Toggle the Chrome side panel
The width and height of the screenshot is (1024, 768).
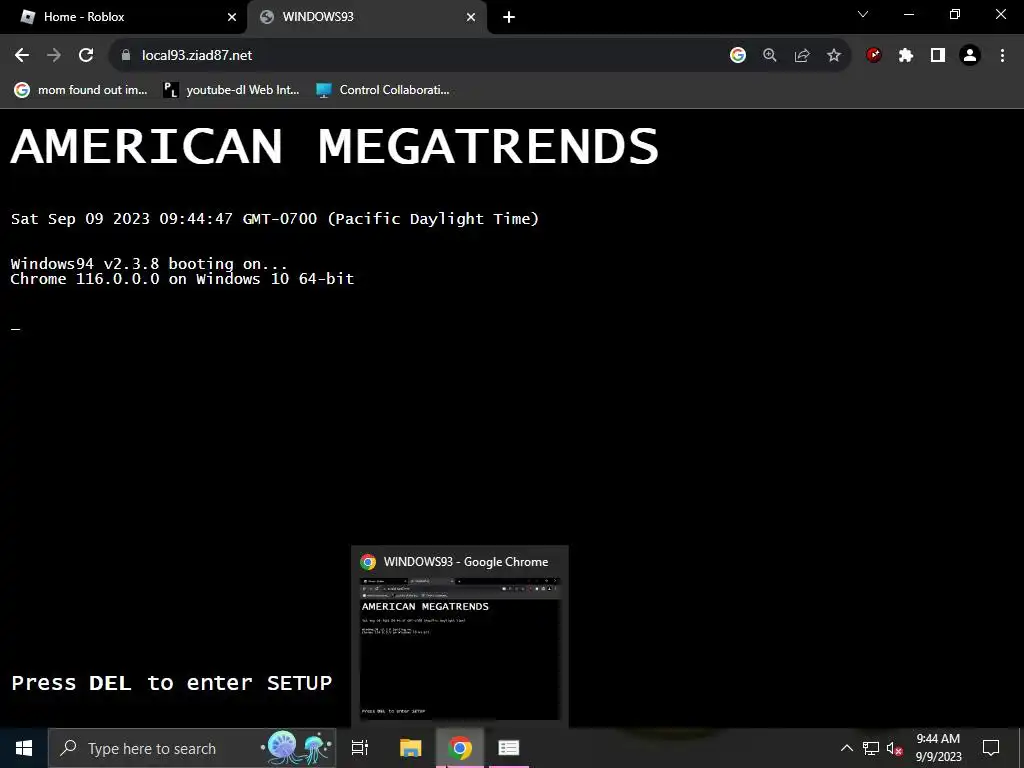(x=938, y=56)
